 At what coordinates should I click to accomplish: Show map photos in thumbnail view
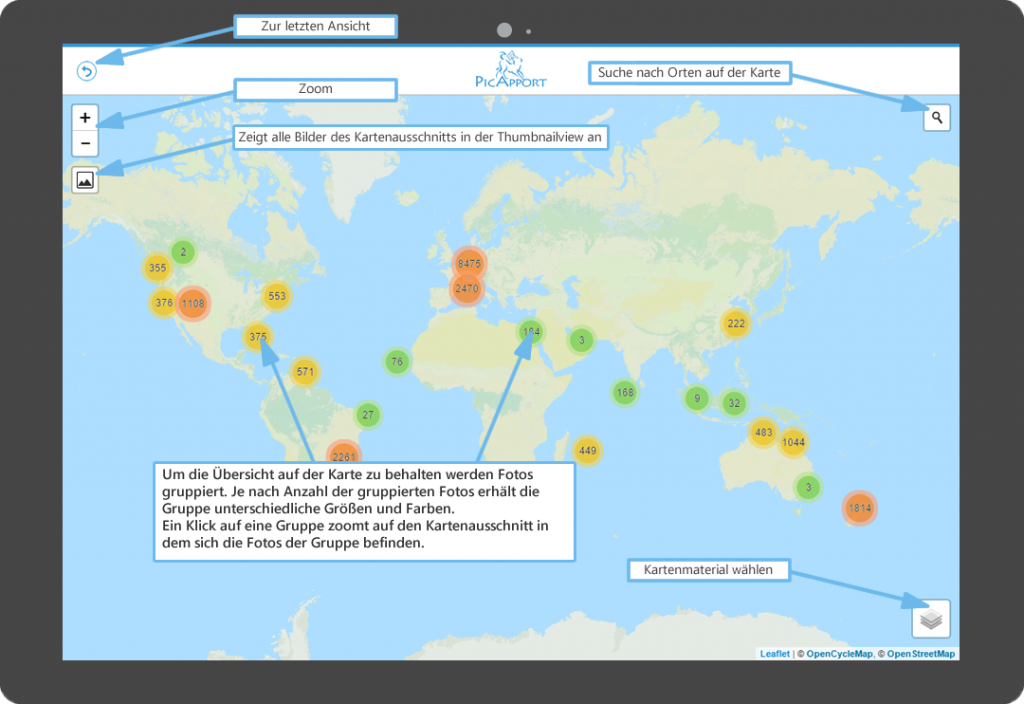point(85,180)
